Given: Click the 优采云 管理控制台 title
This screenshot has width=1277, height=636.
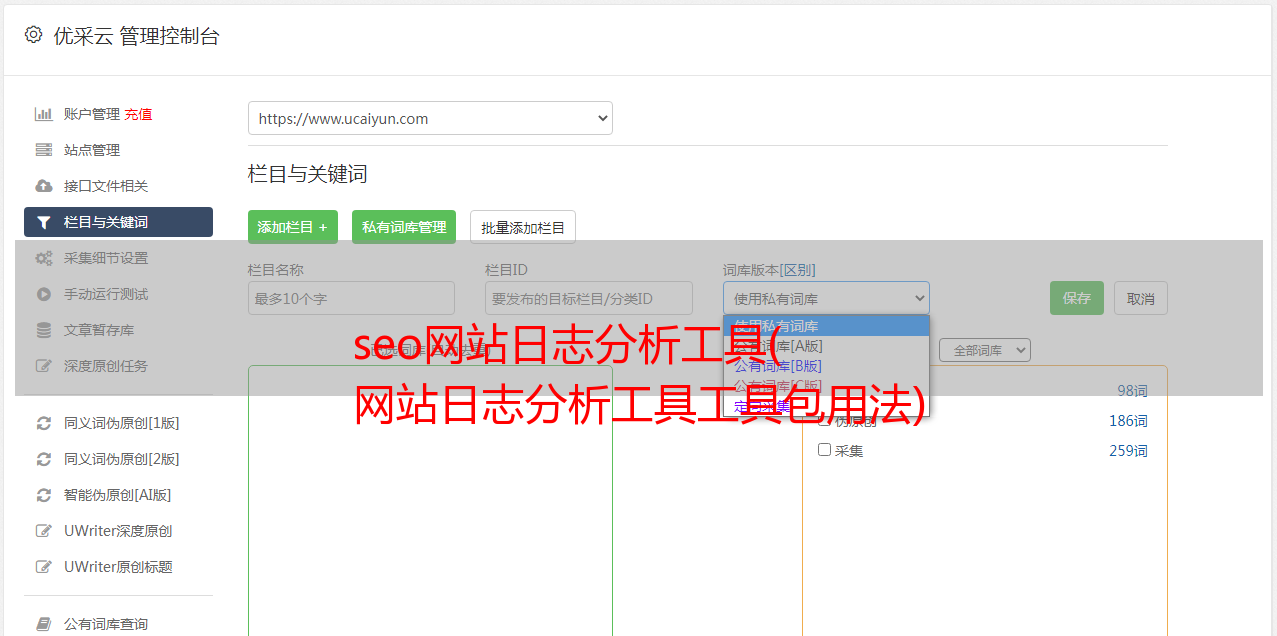Looking at the screenshot, I should (x=136, y=36).
